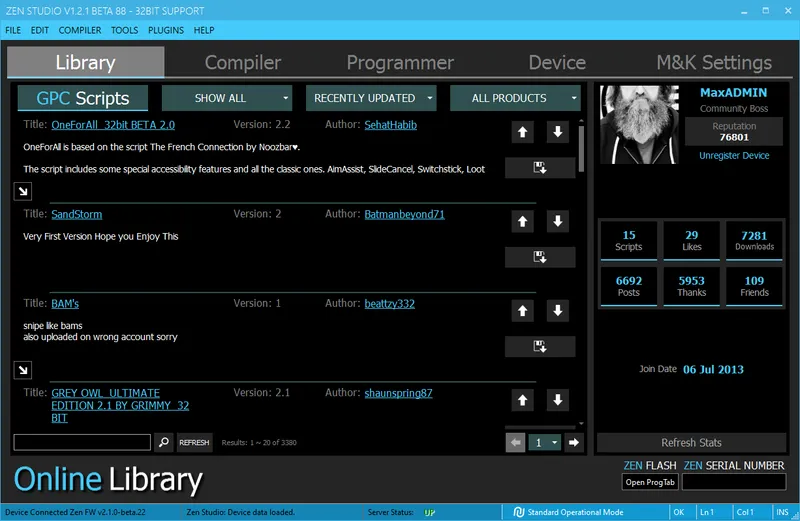
Task: Click the save-to-disk icon for BAM's script
Action: (x=540, y=347)
